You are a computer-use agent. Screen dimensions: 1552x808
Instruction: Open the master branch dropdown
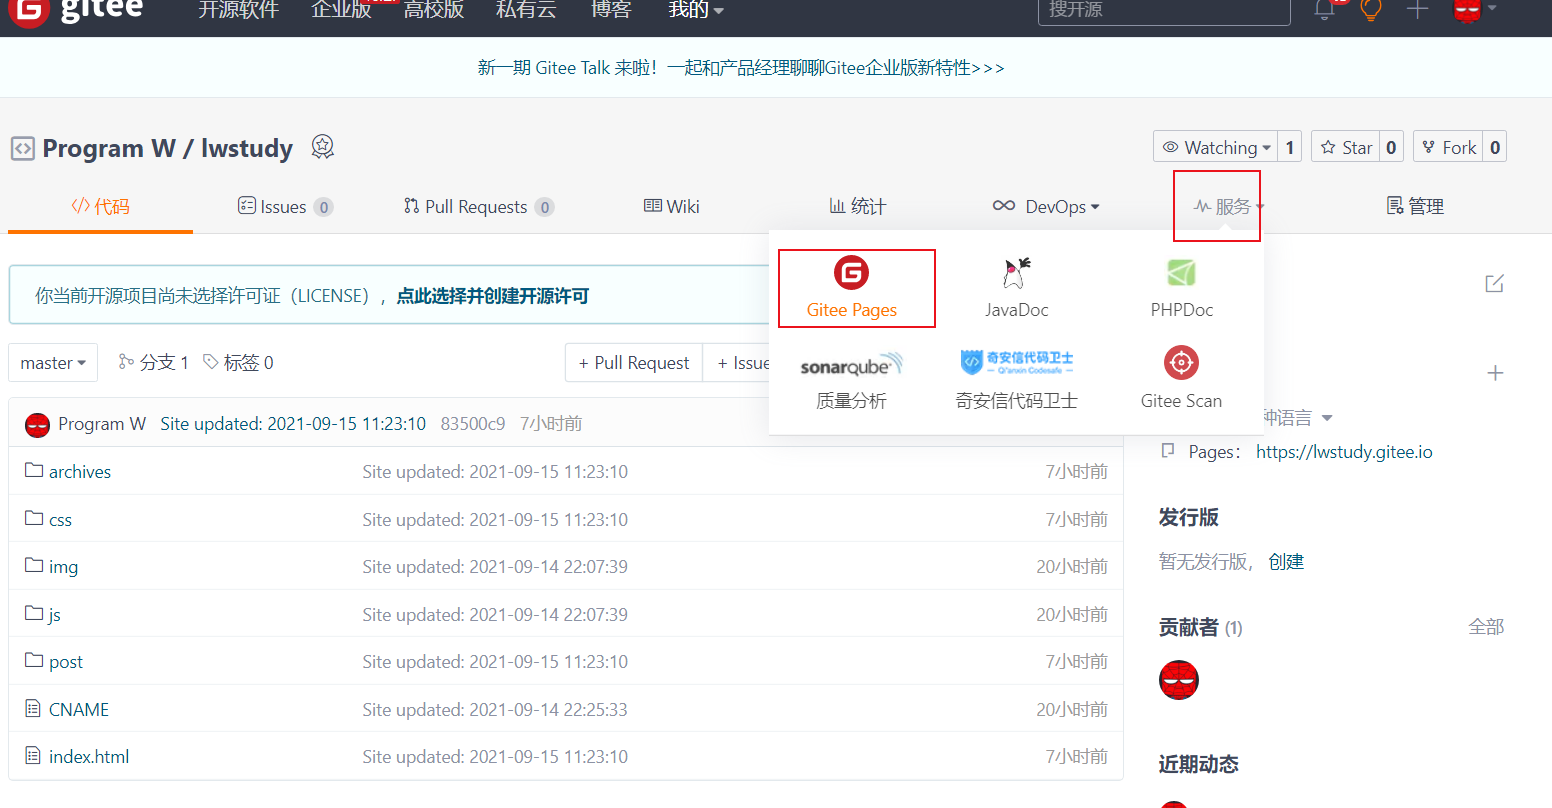click(x=52, y=362)
